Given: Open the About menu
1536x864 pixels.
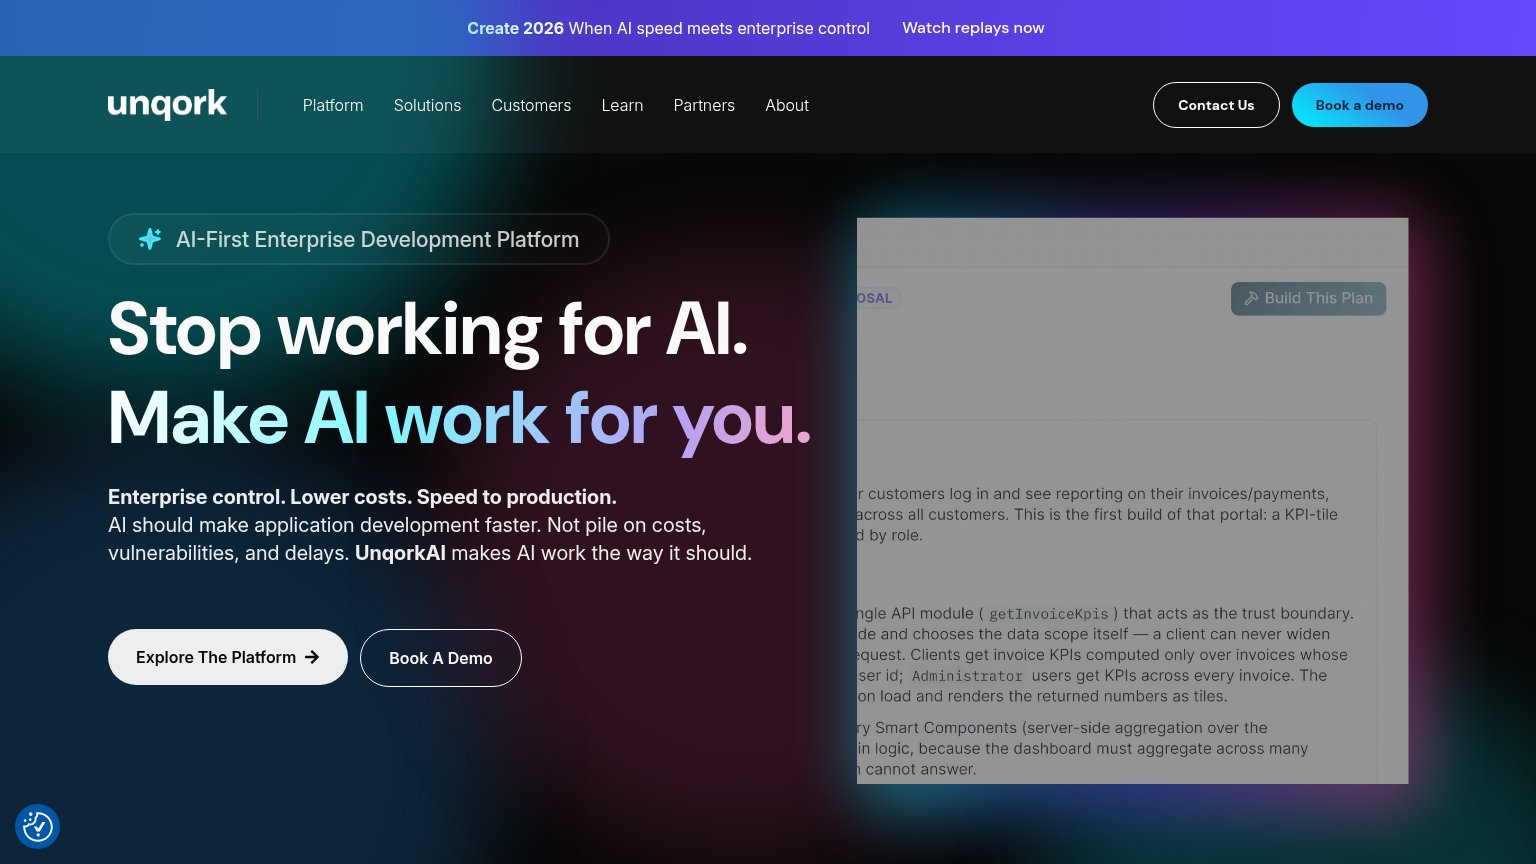Looking at the screenshot, I should tap(787, 105).
